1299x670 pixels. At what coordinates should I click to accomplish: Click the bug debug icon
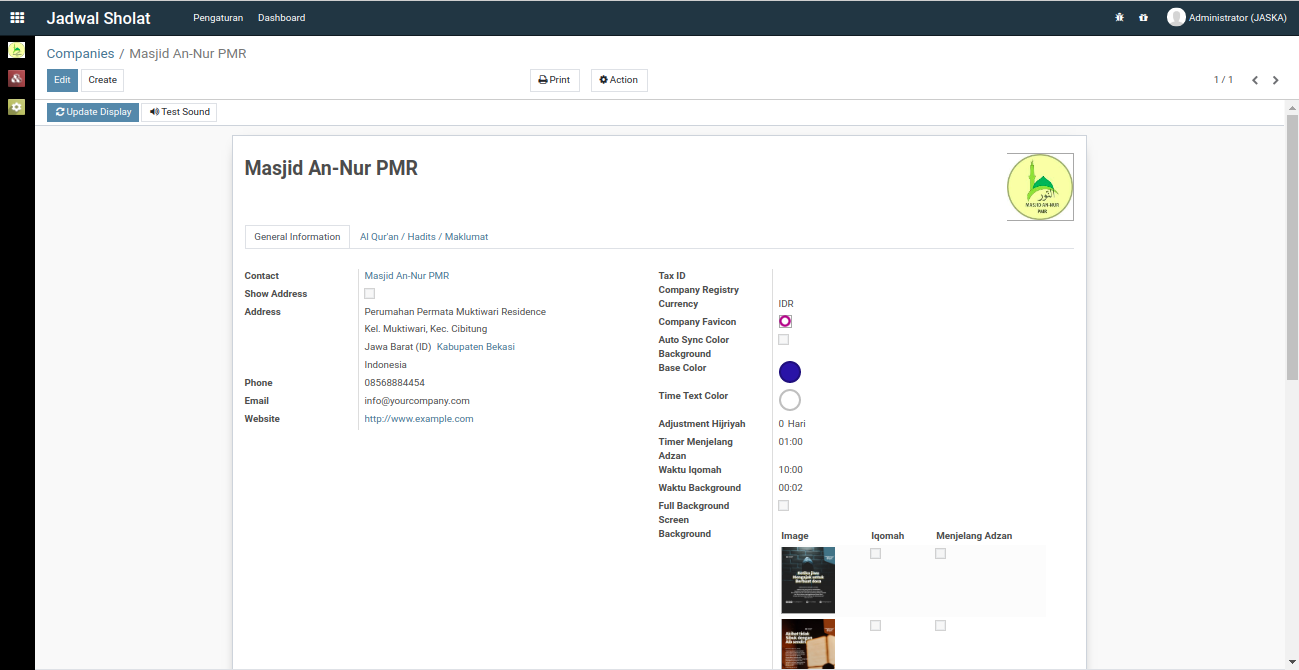[1119, 18]
